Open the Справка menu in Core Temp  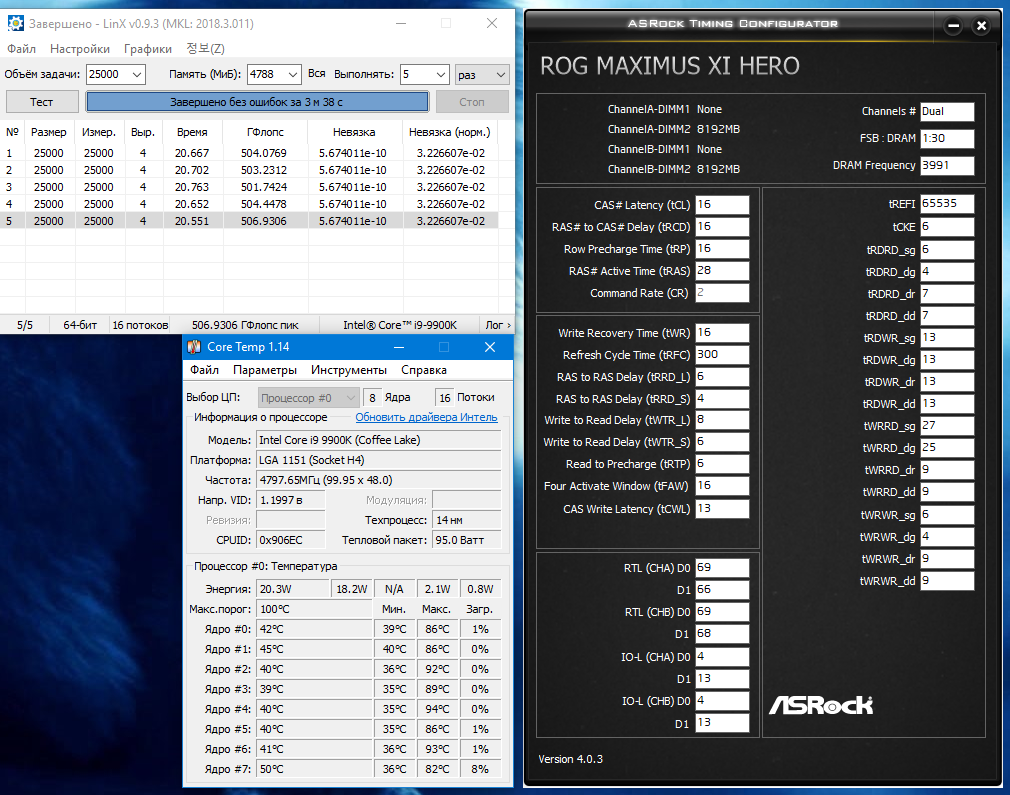pyautogui.click(x=424, y=370)
